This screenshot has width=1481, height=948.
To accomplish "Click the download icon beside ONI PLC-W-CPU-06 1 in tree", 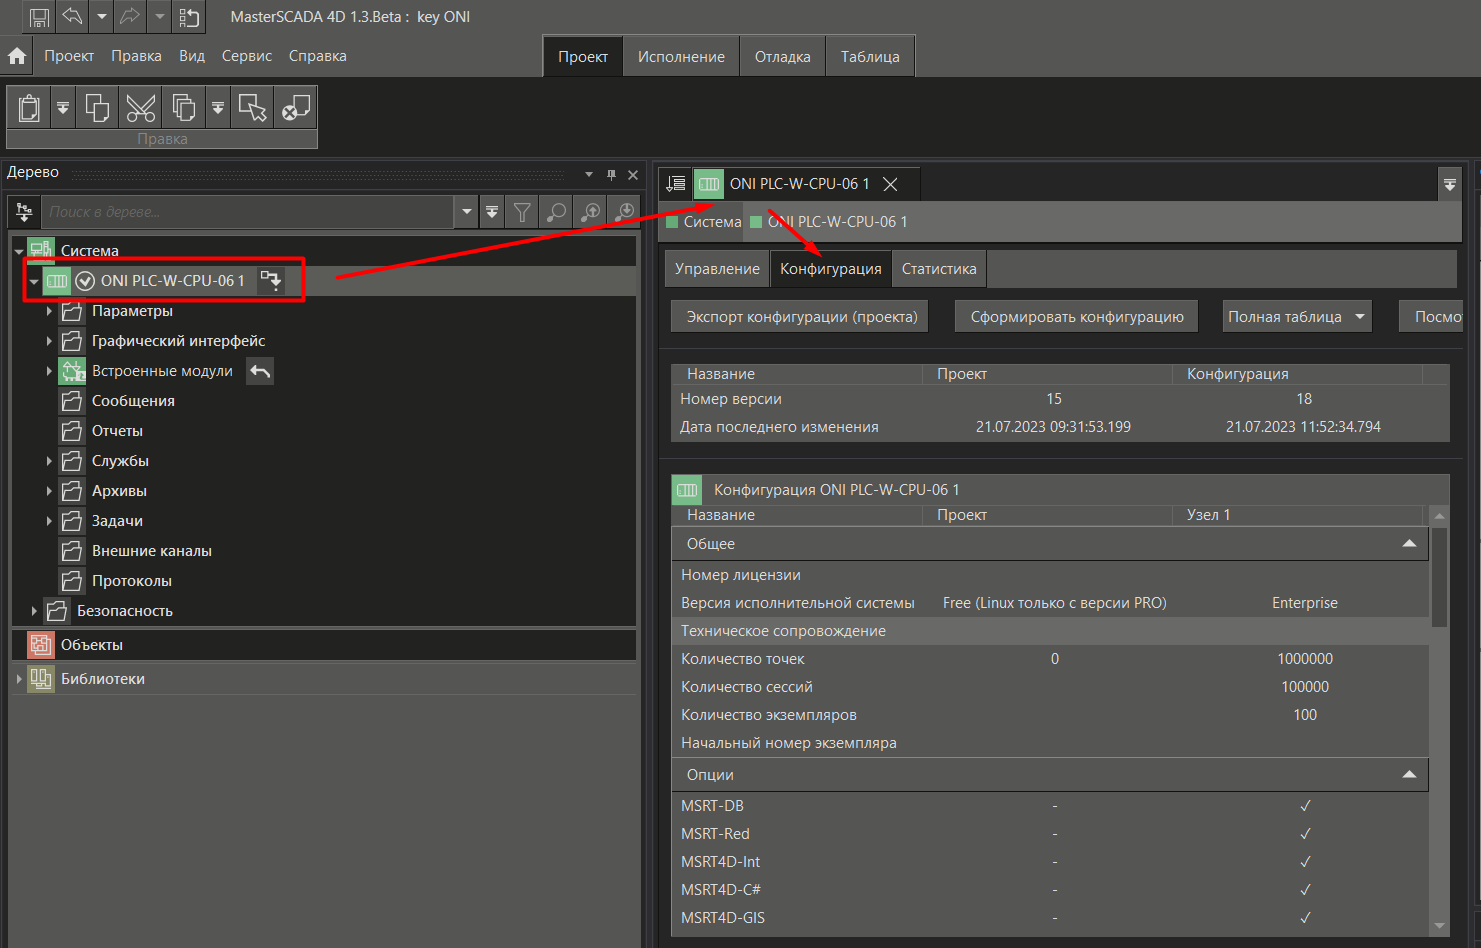I will (x=271, y=281).
